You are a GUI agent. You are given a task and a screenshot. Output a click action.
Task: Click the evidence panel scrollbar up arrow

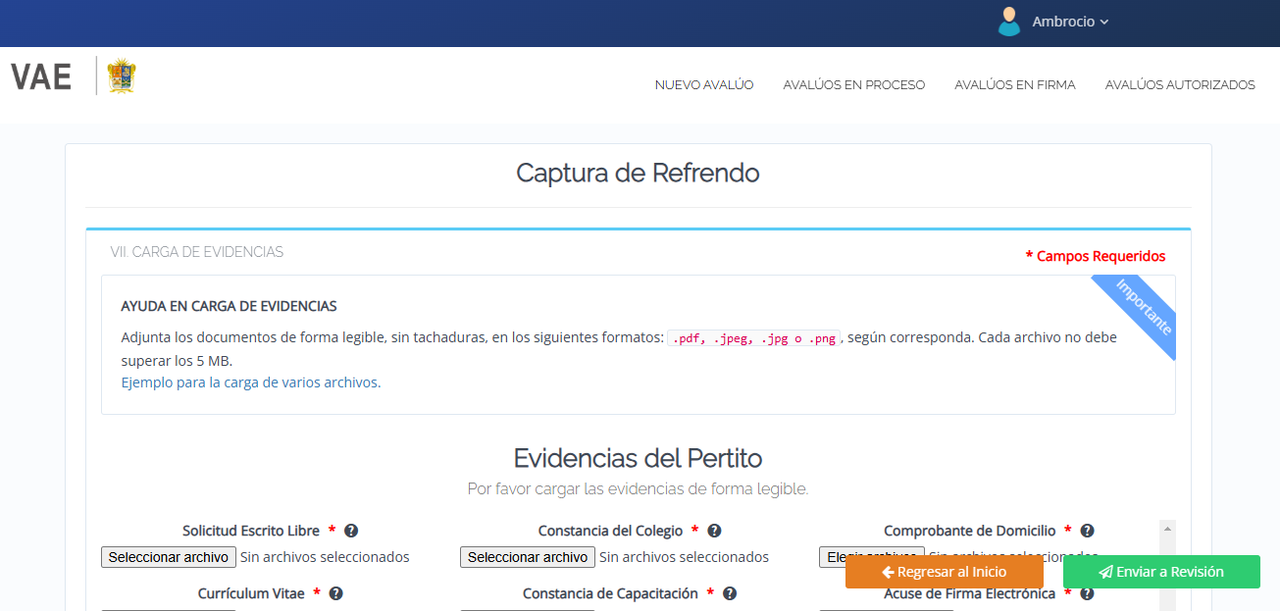(1167, 528)
